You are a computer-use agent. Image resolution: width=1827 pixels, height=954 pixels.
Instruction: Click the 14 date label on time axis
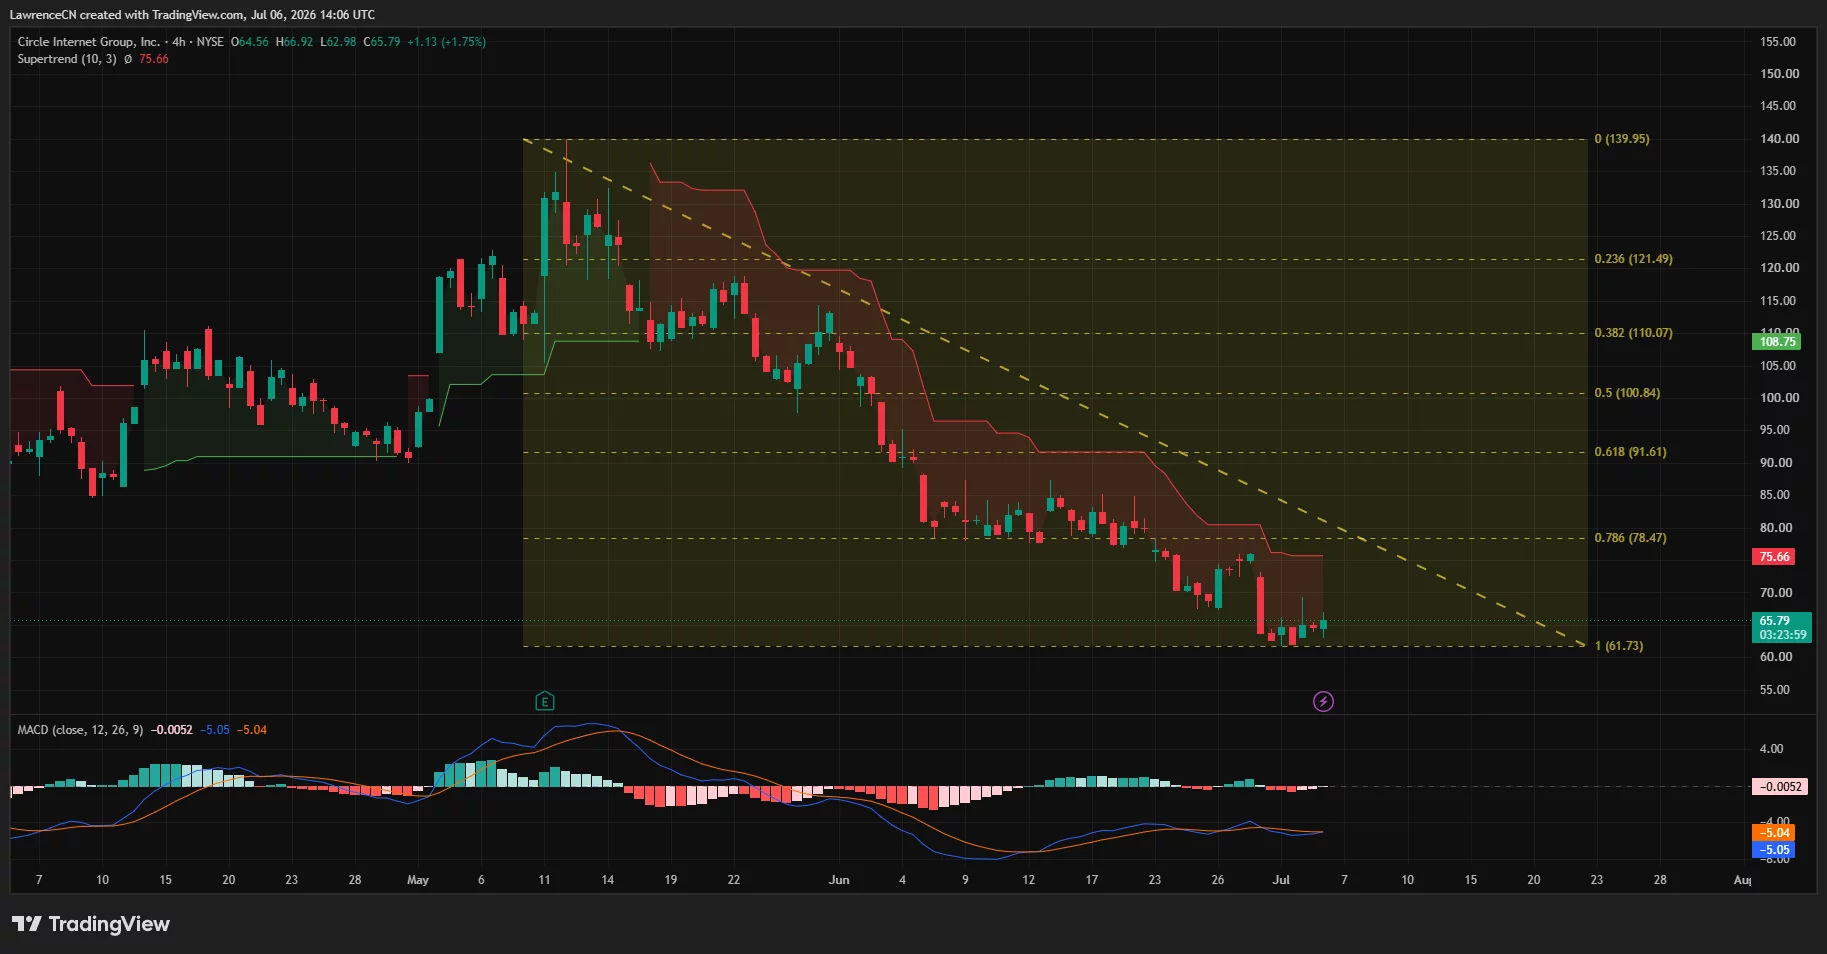tap(607, 880)
